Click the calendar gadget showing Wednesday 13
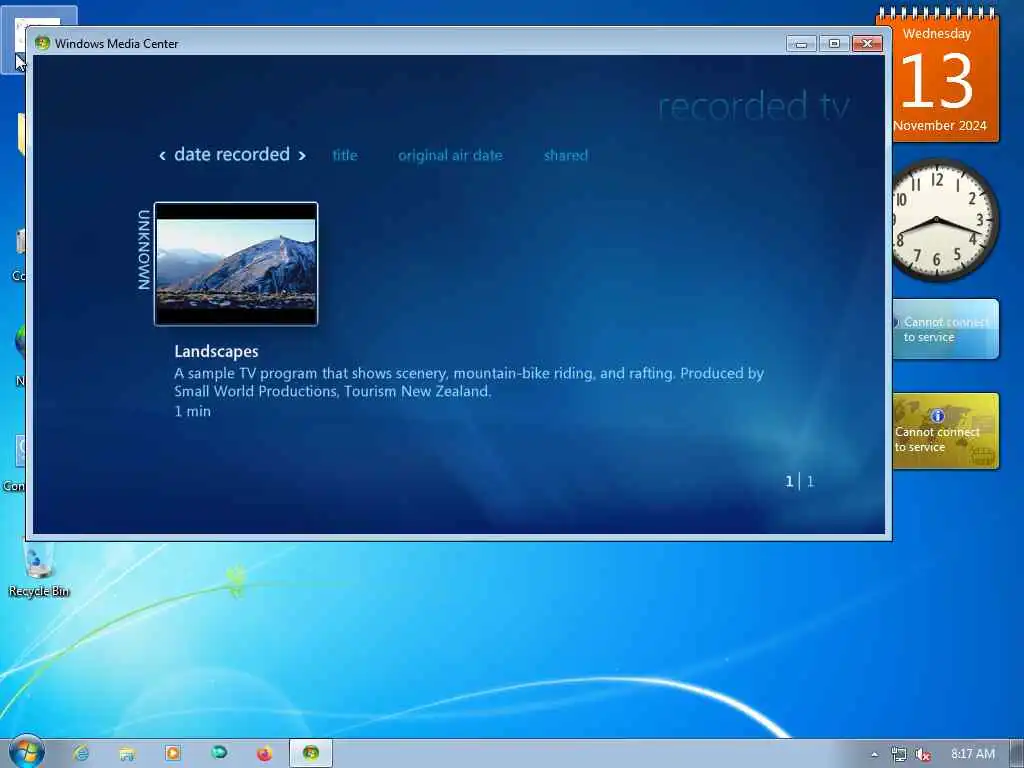Viewport: 1024px width, 768px height. [938, 75]
